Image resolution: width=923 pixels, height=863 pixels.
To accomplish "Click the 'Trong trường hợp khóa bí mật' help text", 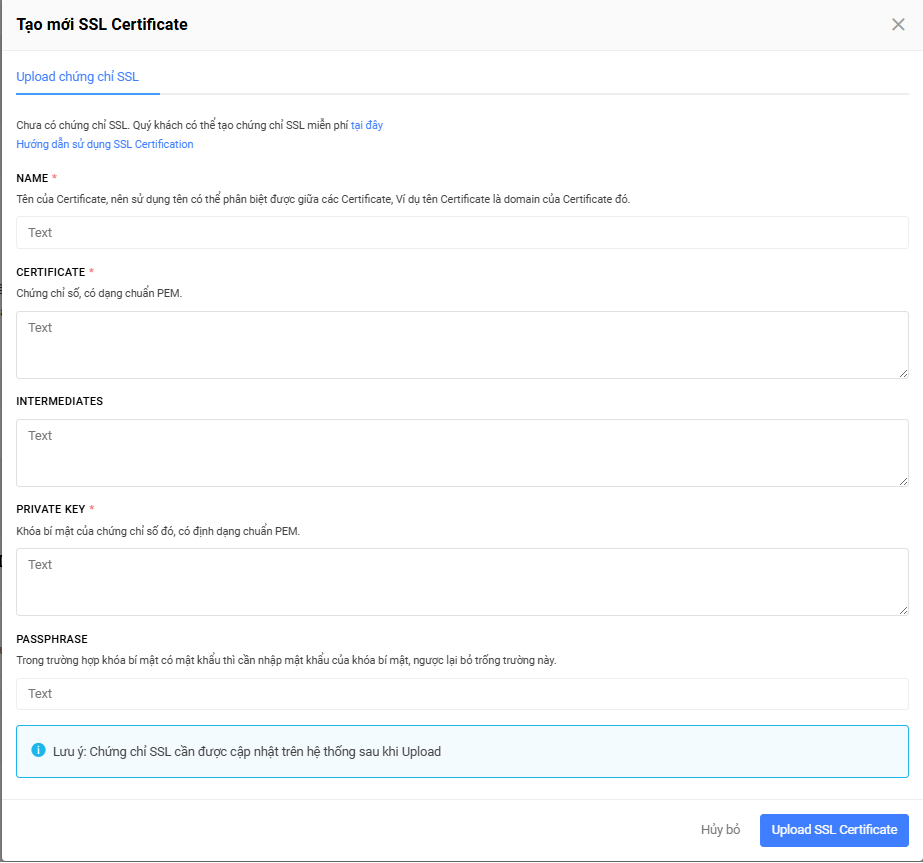I will 286,660.
